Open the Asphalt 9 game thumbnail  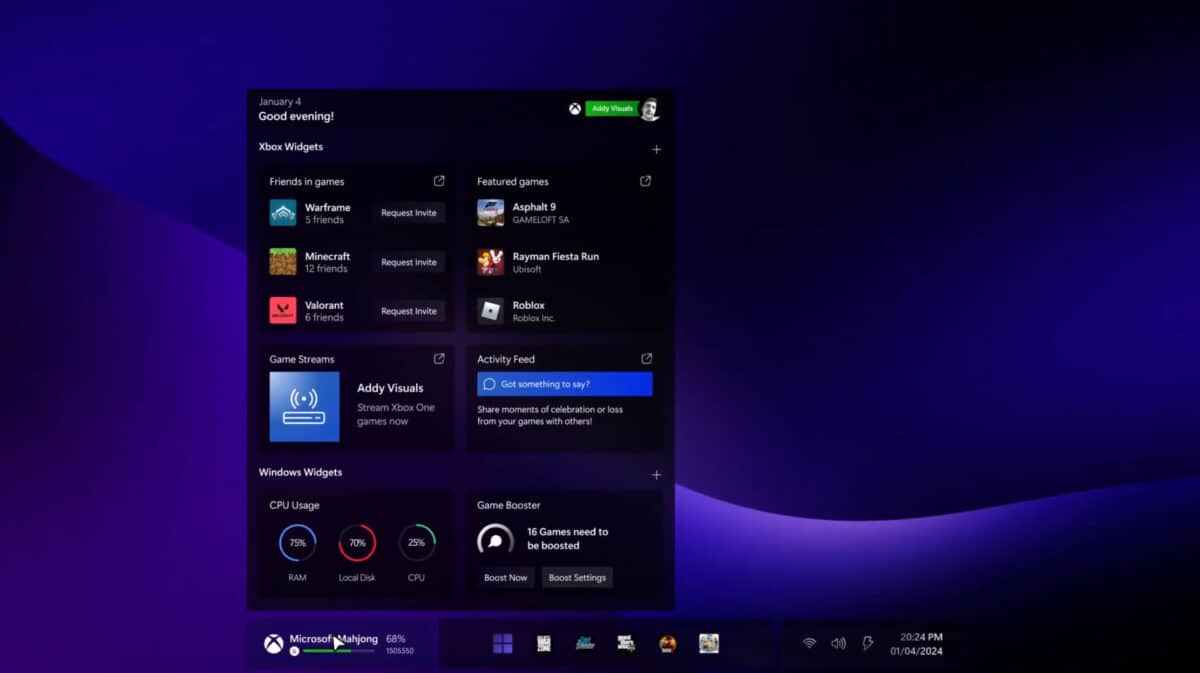[x=490, y=212]
